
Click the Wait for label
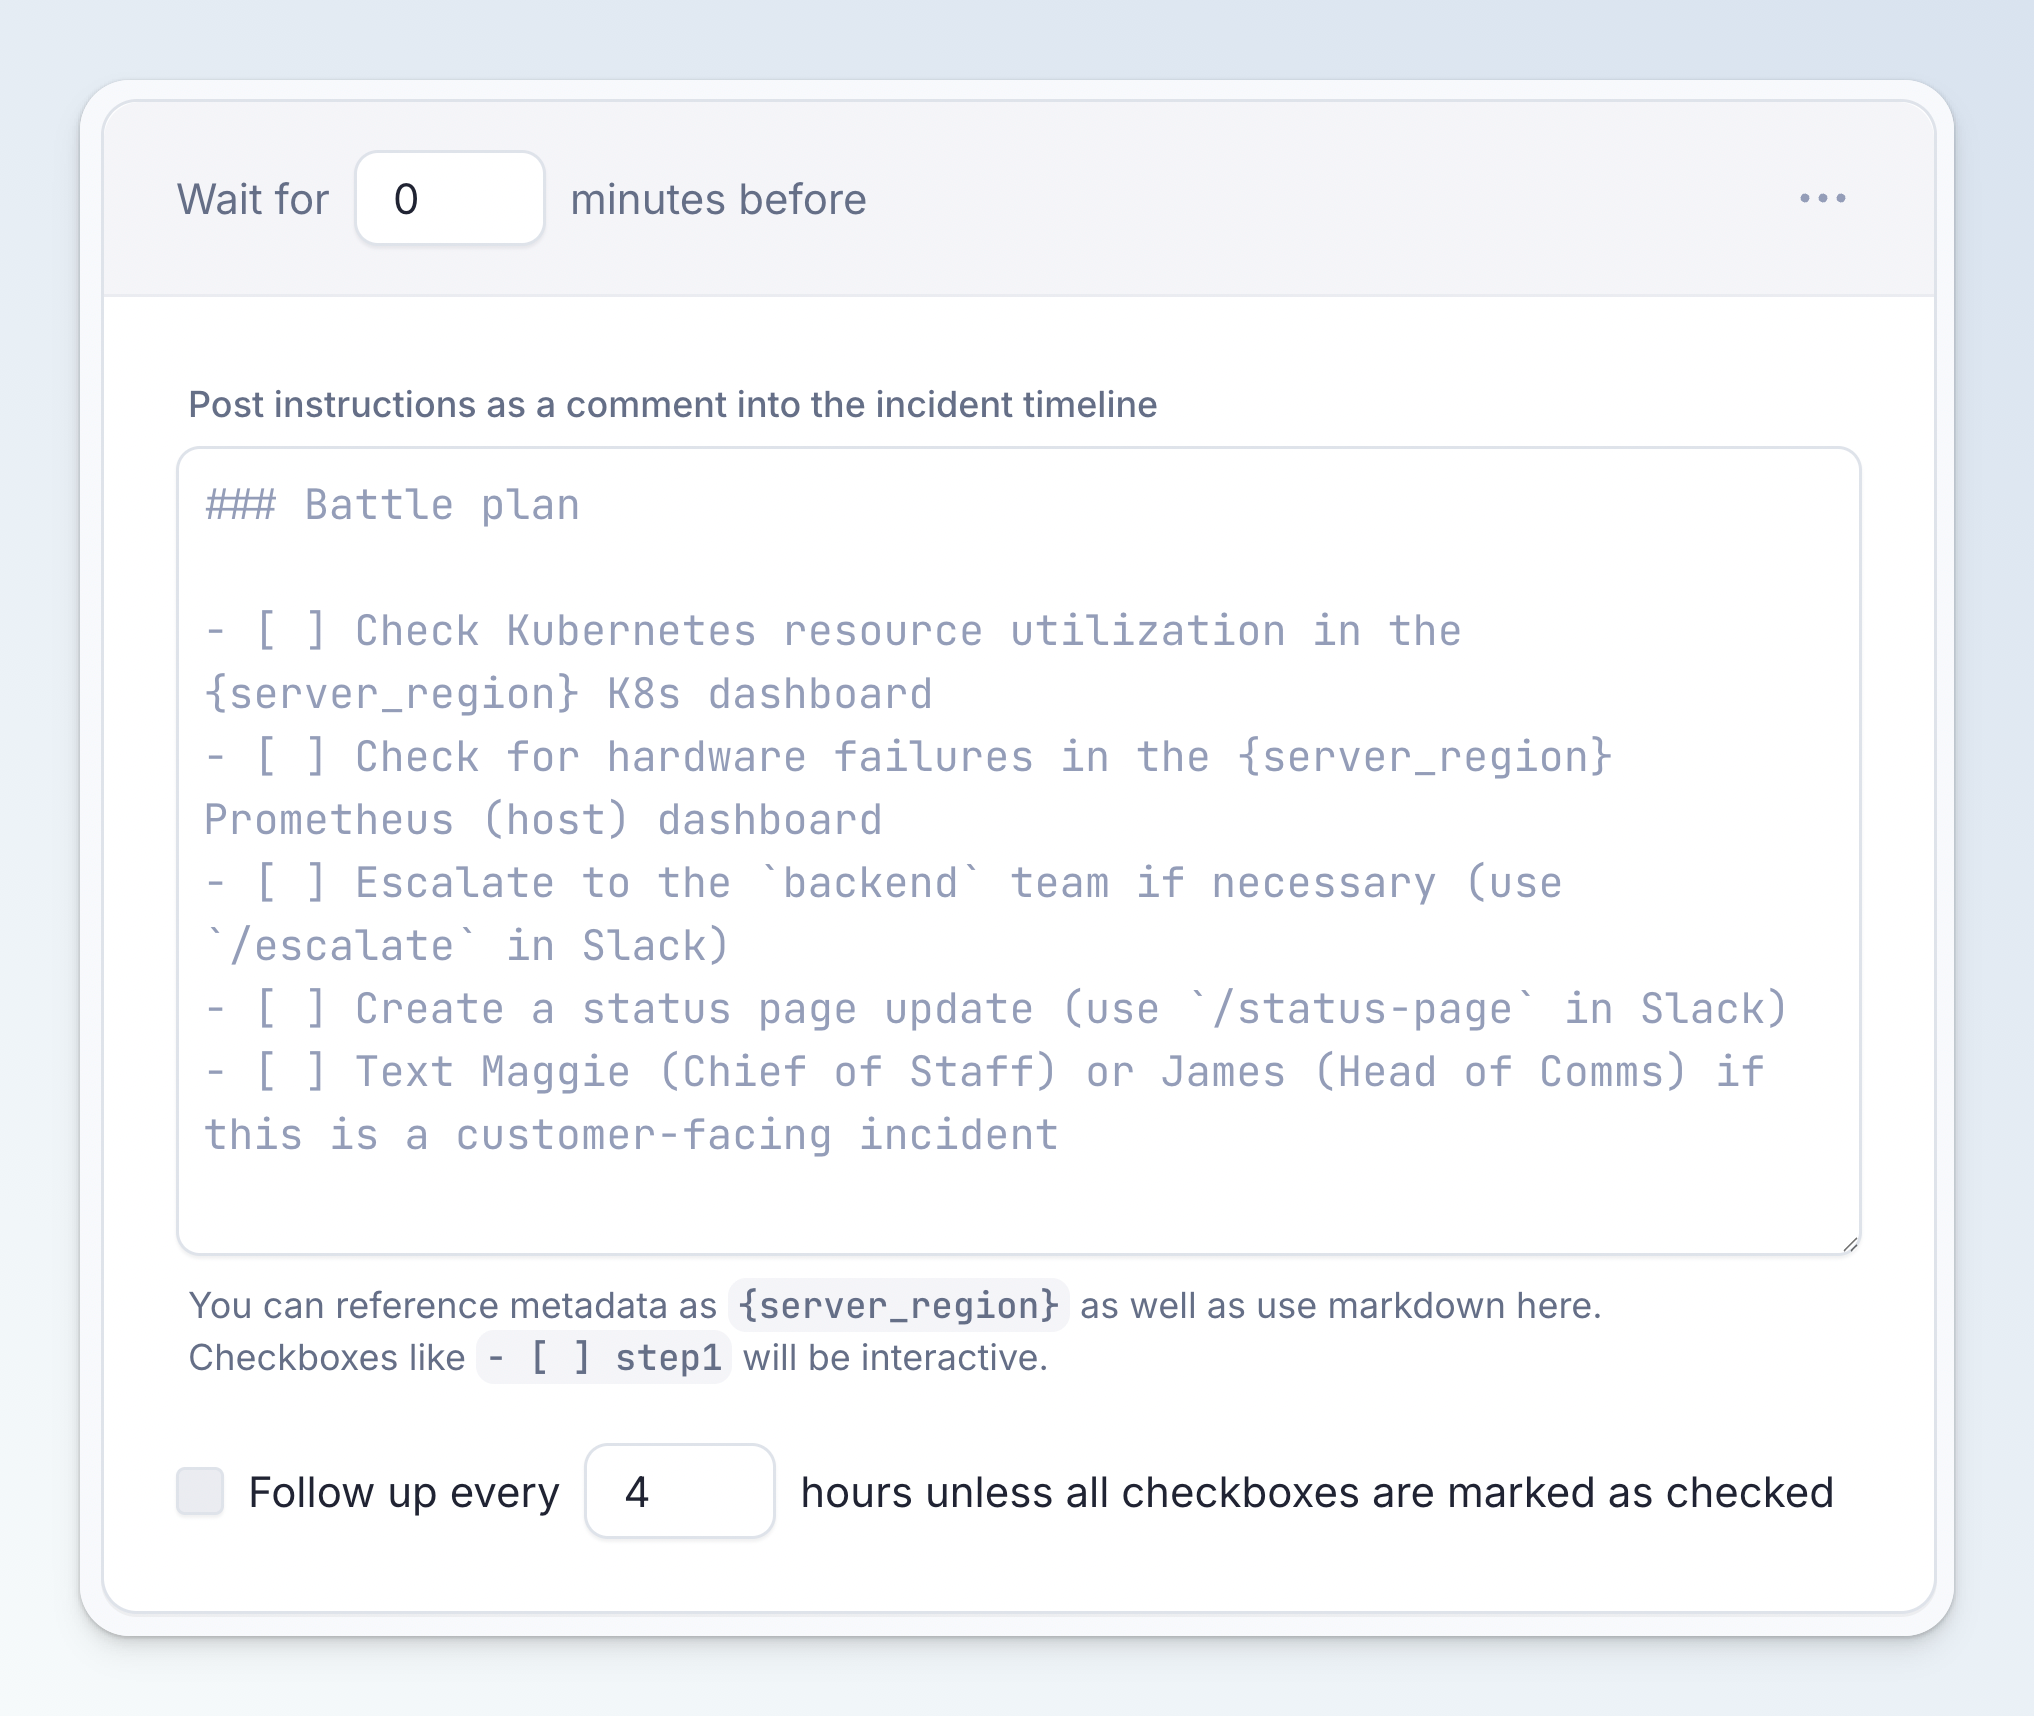point(252,198)
